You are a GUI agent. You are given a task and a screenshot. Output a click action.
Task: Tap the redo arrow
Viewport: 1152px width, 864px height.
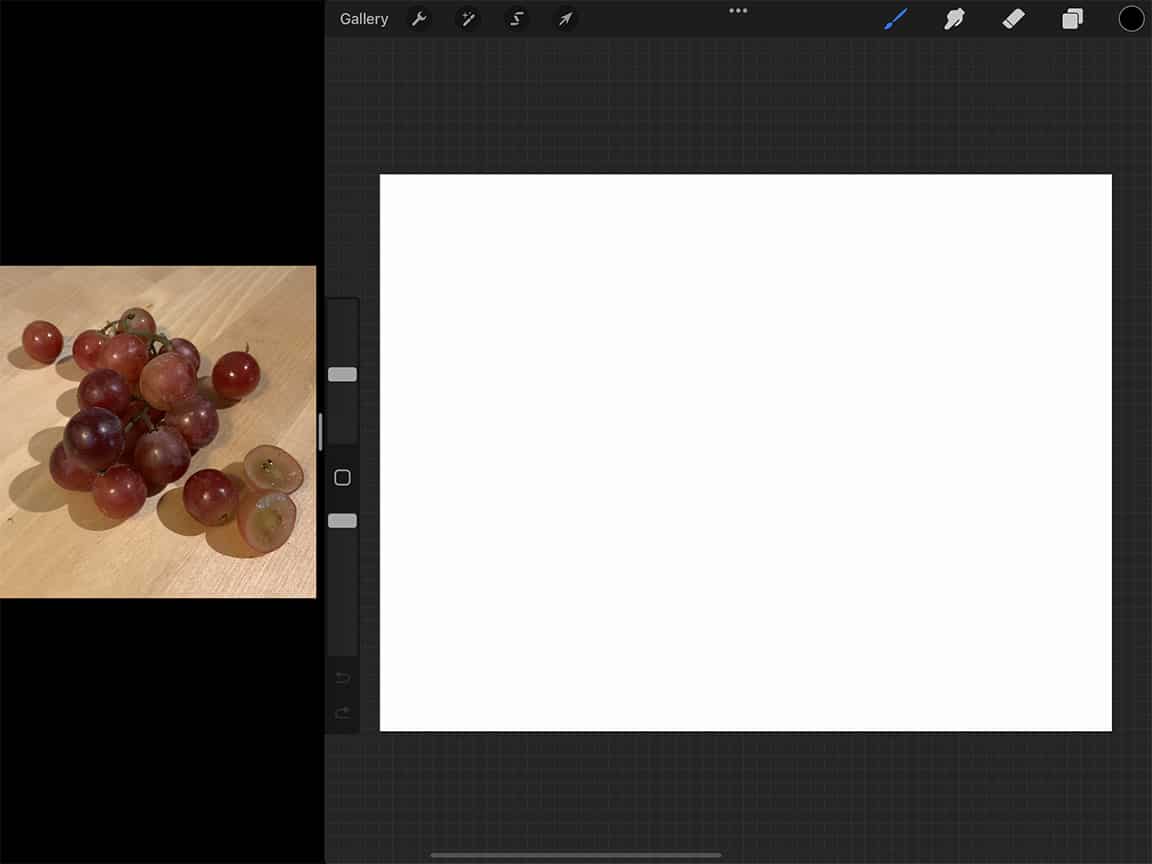[342, 713]
